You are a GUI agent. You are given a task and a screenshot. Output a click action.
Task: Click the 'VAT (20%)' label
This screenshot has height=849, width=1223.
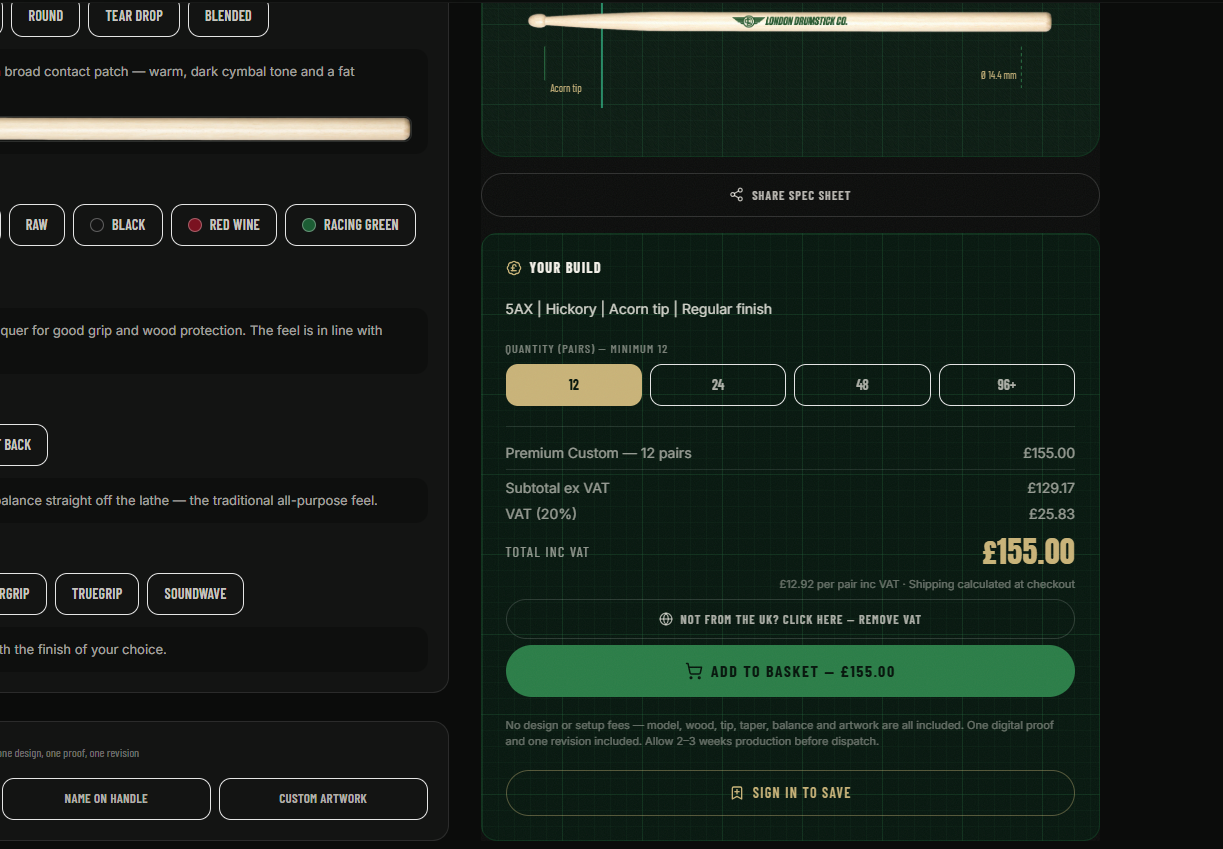tap(541, 514)
